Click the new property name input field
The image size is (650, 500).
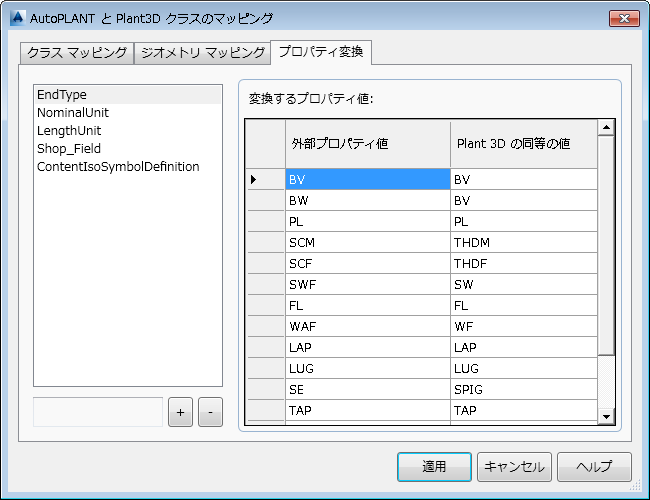point(98,412)
